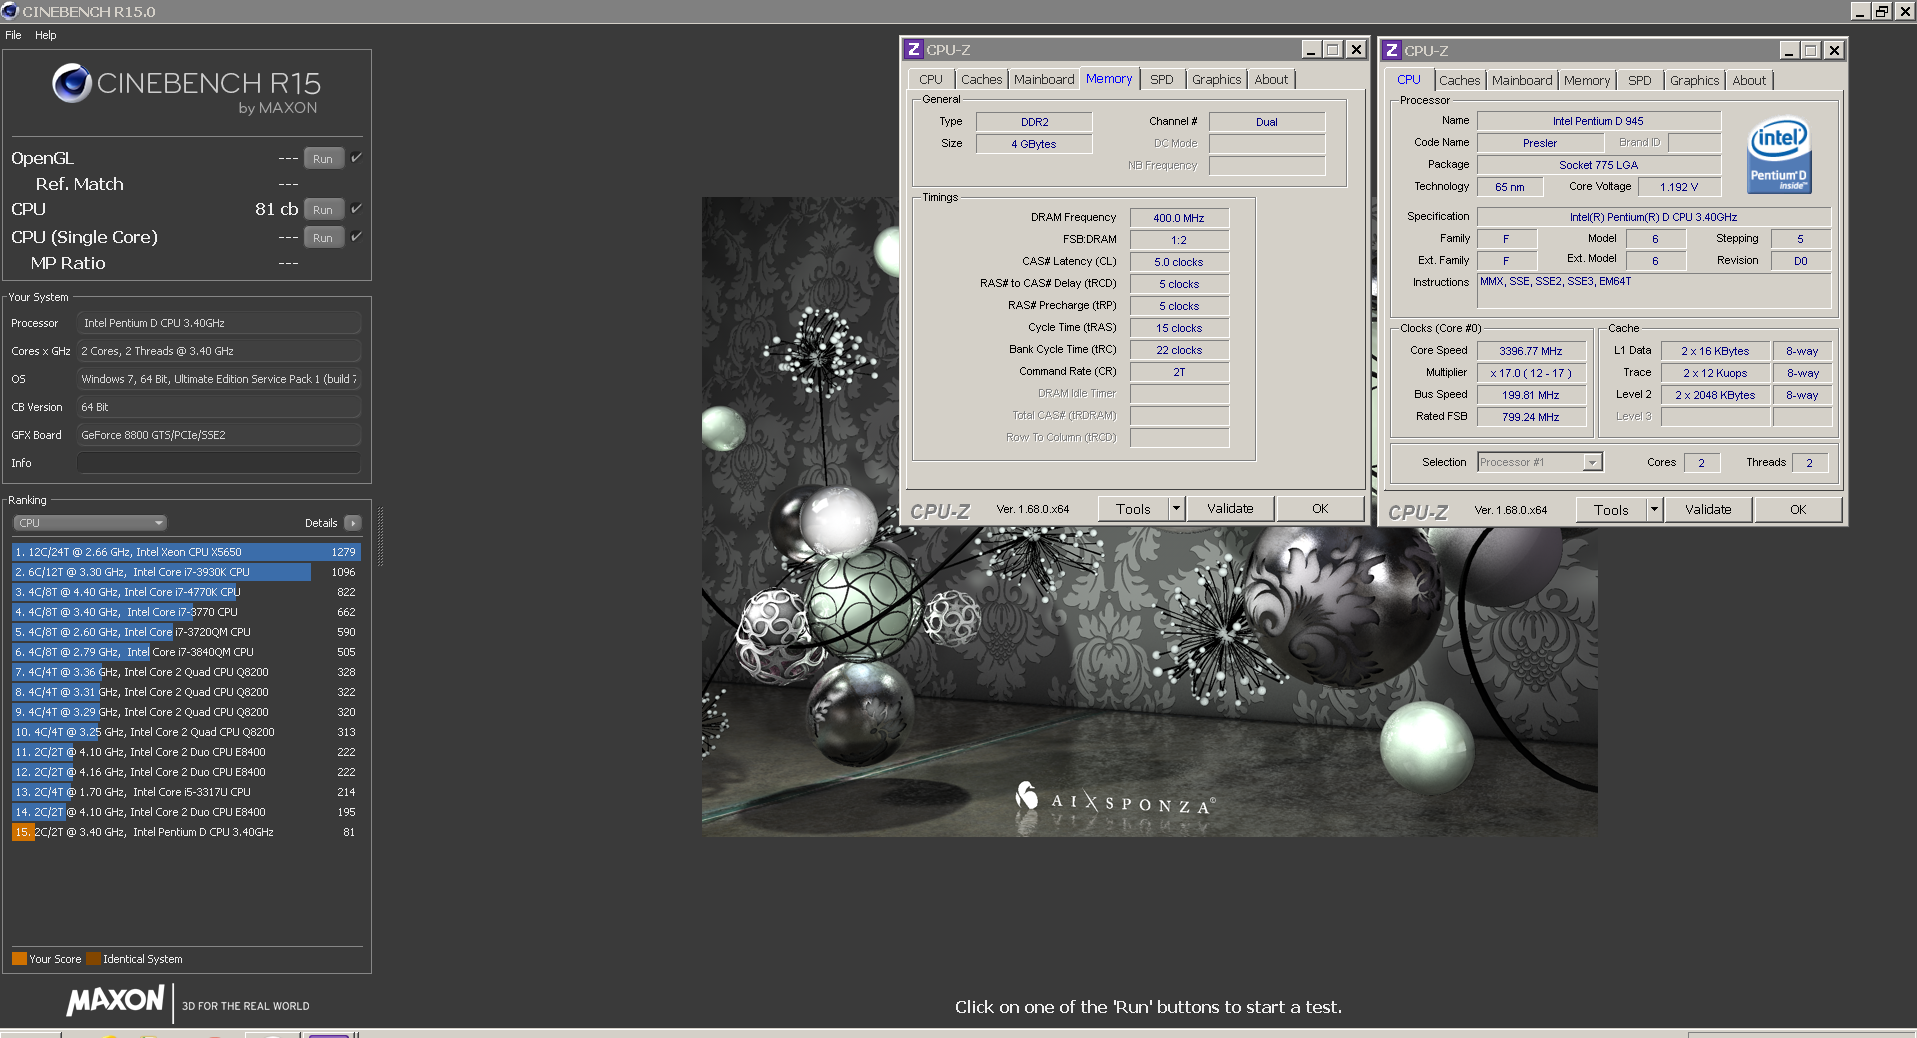This screenshot has width=1917, height=1038.
Task: Select ranking row 4 Core i7-3770
Action: pyautogui.click(x=186, y=612)
